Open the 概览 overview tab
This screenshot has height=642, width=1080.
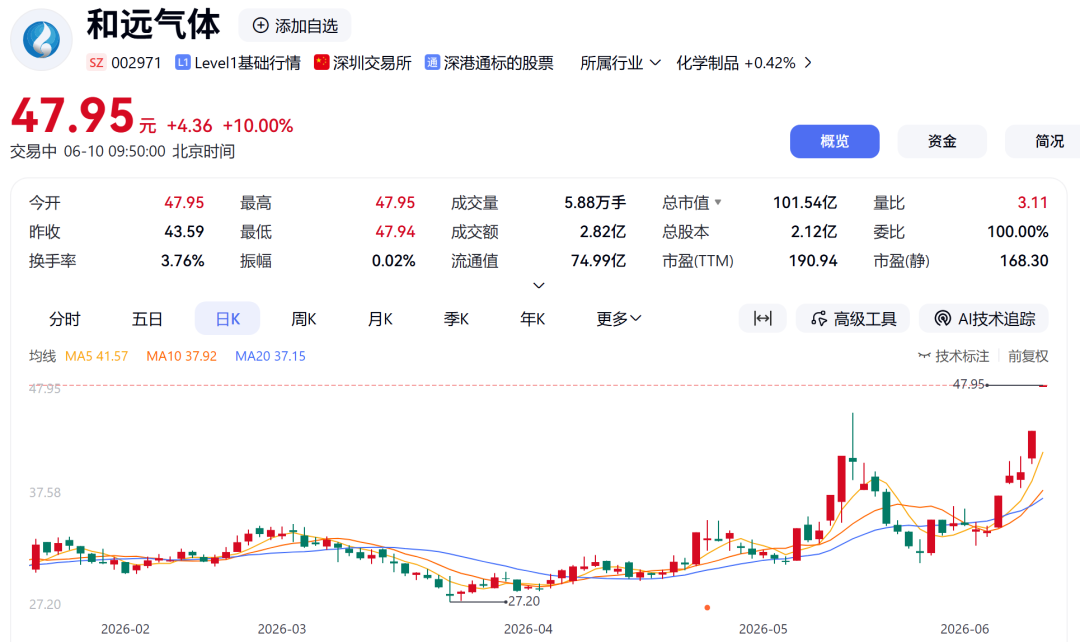pyautogui.click(x=834, y=141)
